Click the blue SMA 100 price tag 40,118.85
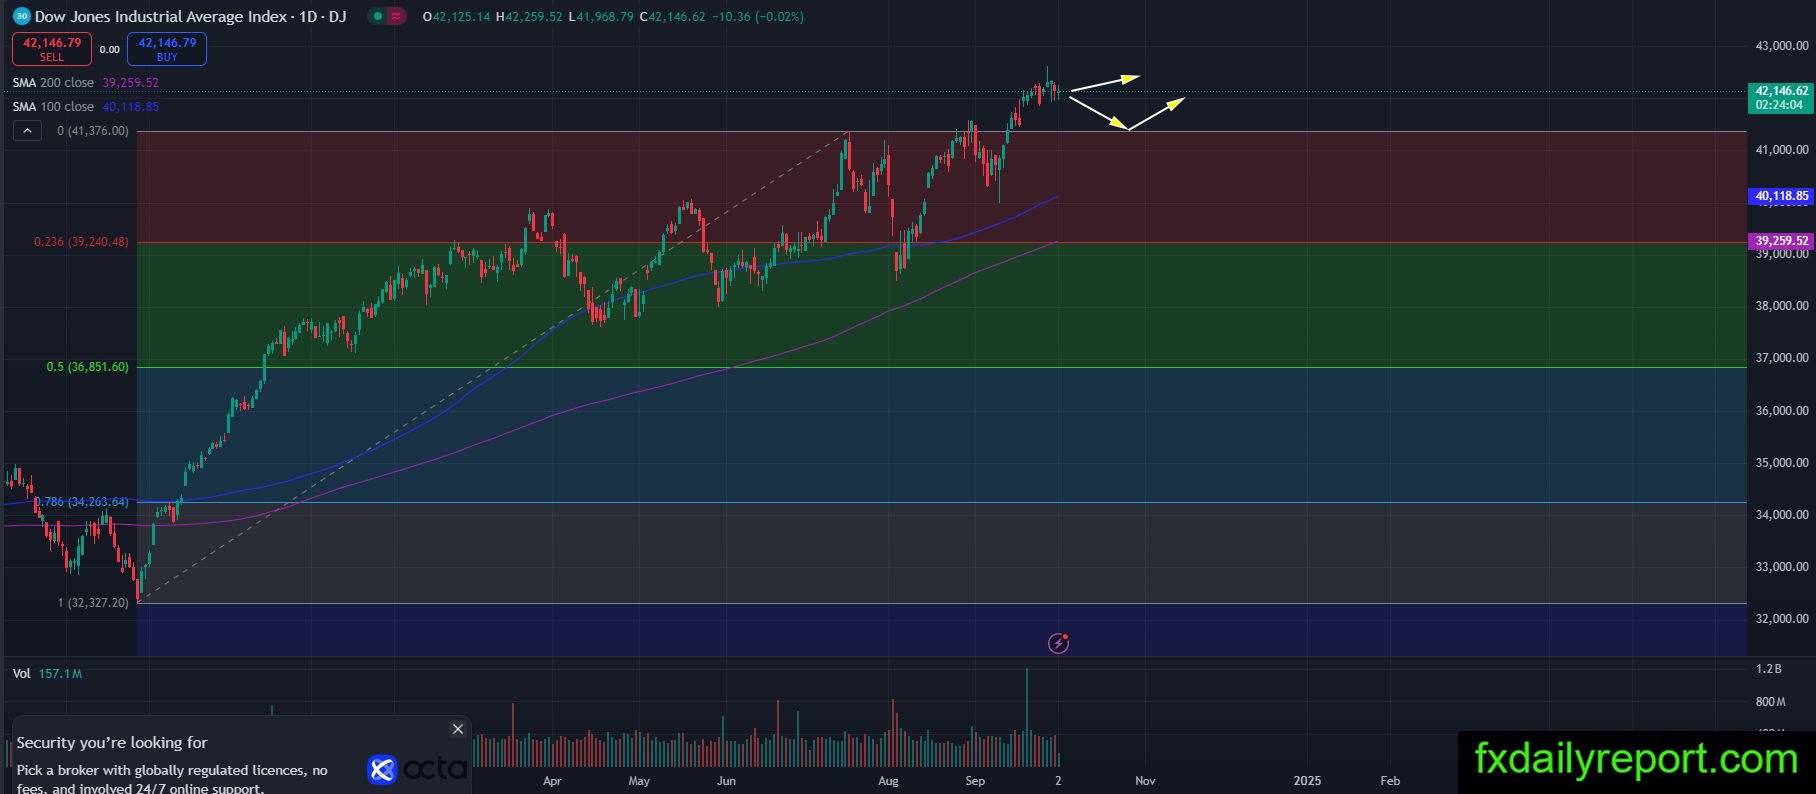This screenshot has width=1816, height=794. click(x=1781, y=196)
